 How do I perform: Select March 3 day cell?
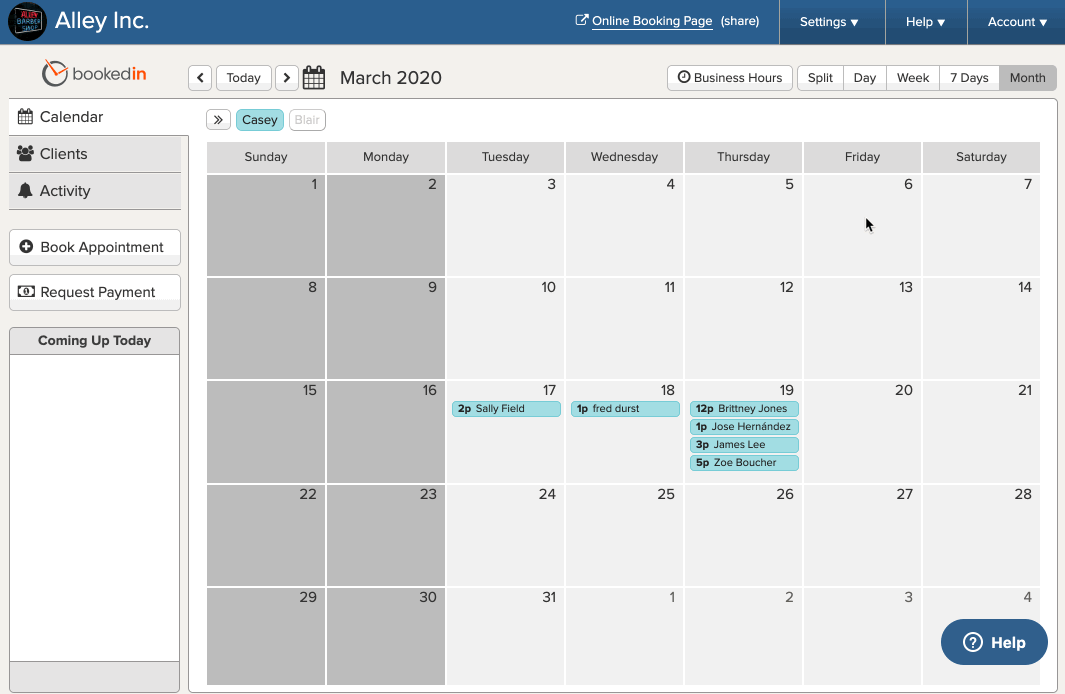[505, 225]
